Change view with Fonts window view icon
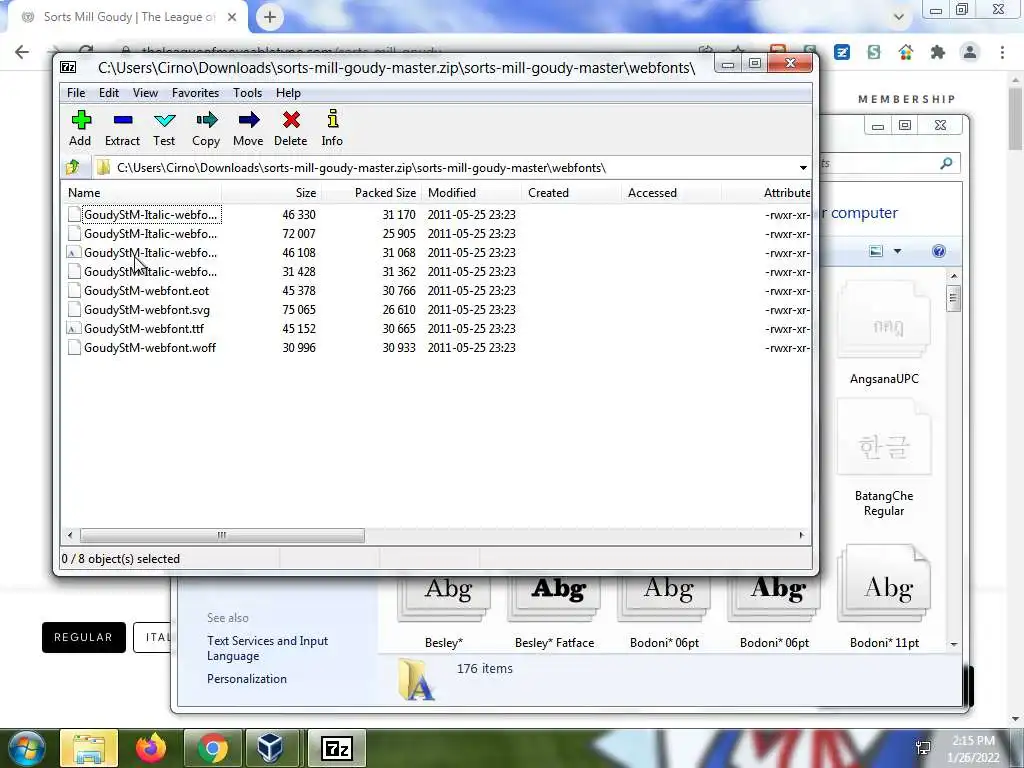 876,251
